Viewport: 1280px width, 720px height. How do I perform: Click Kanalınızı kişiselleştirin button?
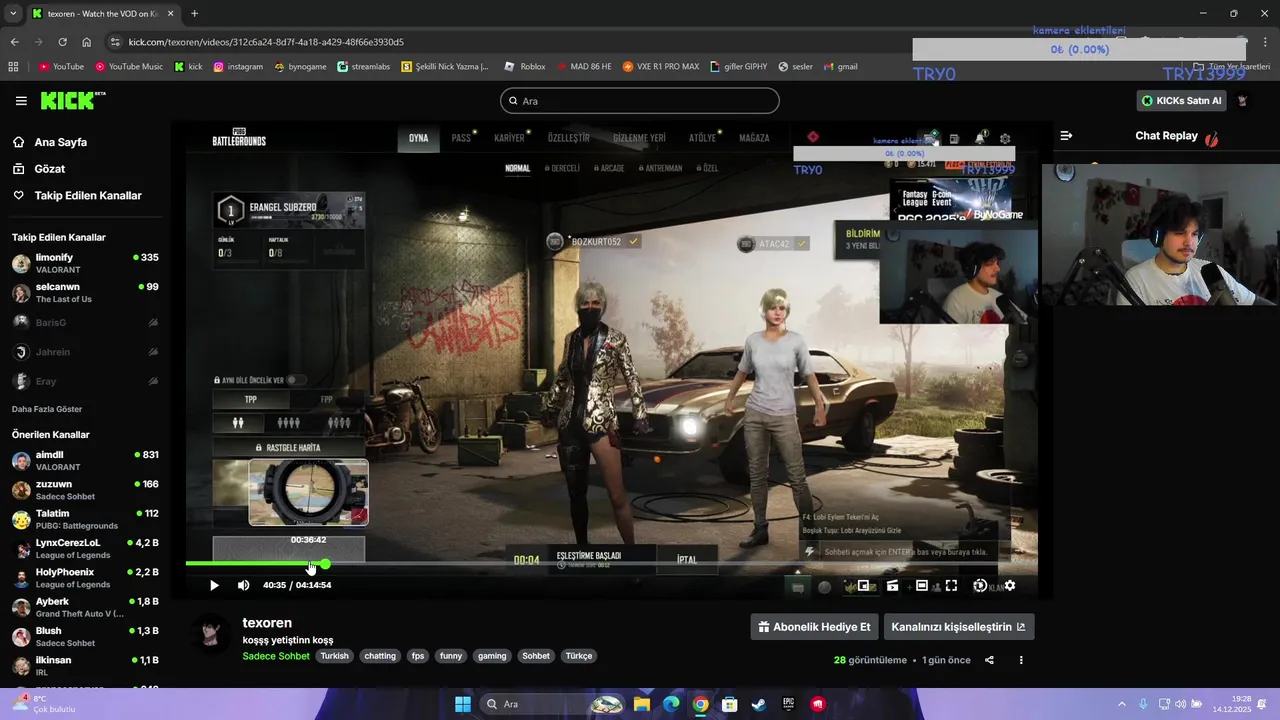(958, 627)
